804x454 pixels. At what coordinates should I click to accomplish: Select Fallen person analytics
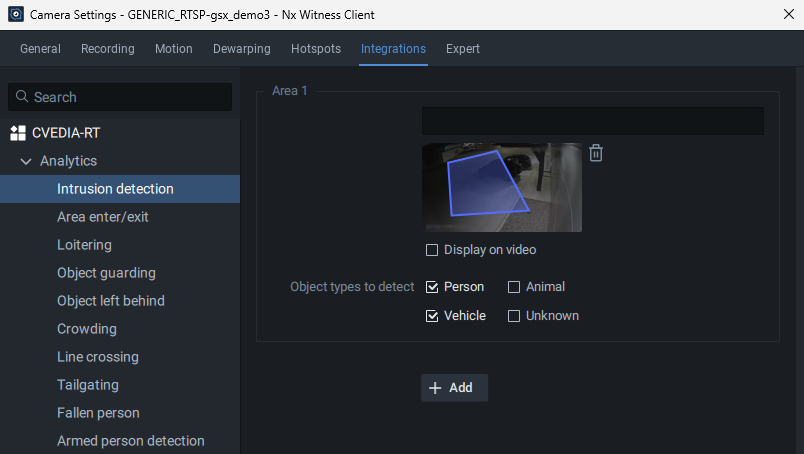tap(120, 413)
